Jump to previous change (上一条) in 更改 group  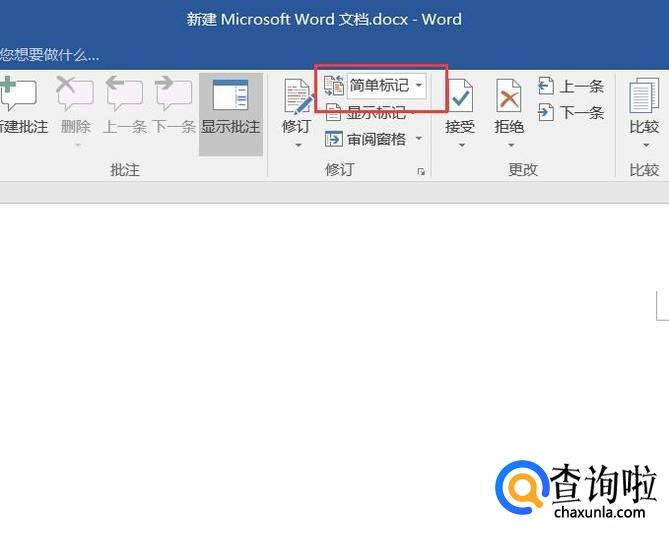click(571, 87)
